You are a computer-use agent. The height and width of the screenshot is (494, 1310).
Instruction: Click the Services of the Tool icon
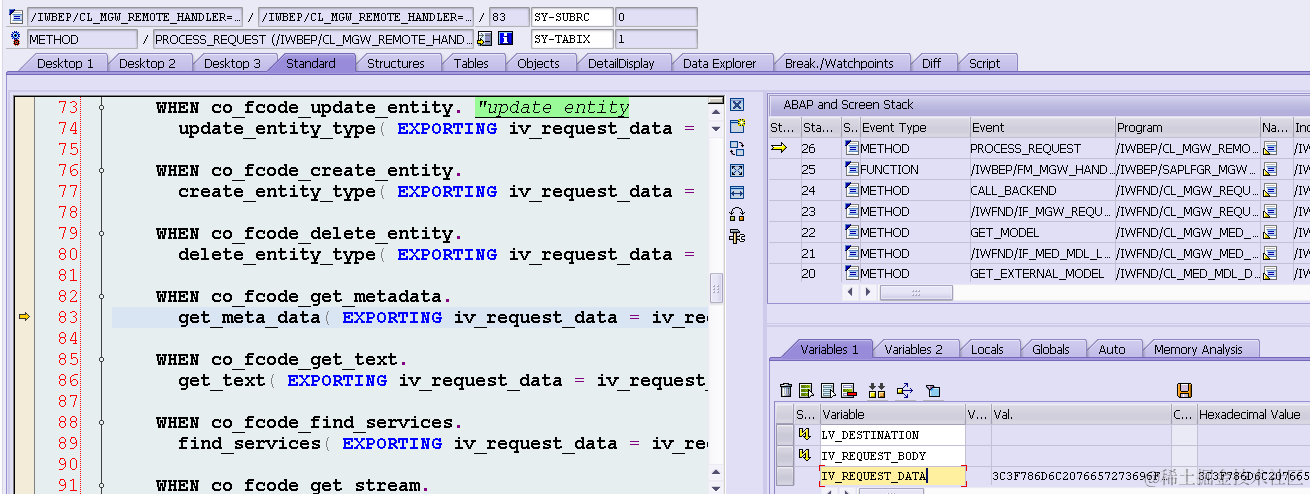737,214
